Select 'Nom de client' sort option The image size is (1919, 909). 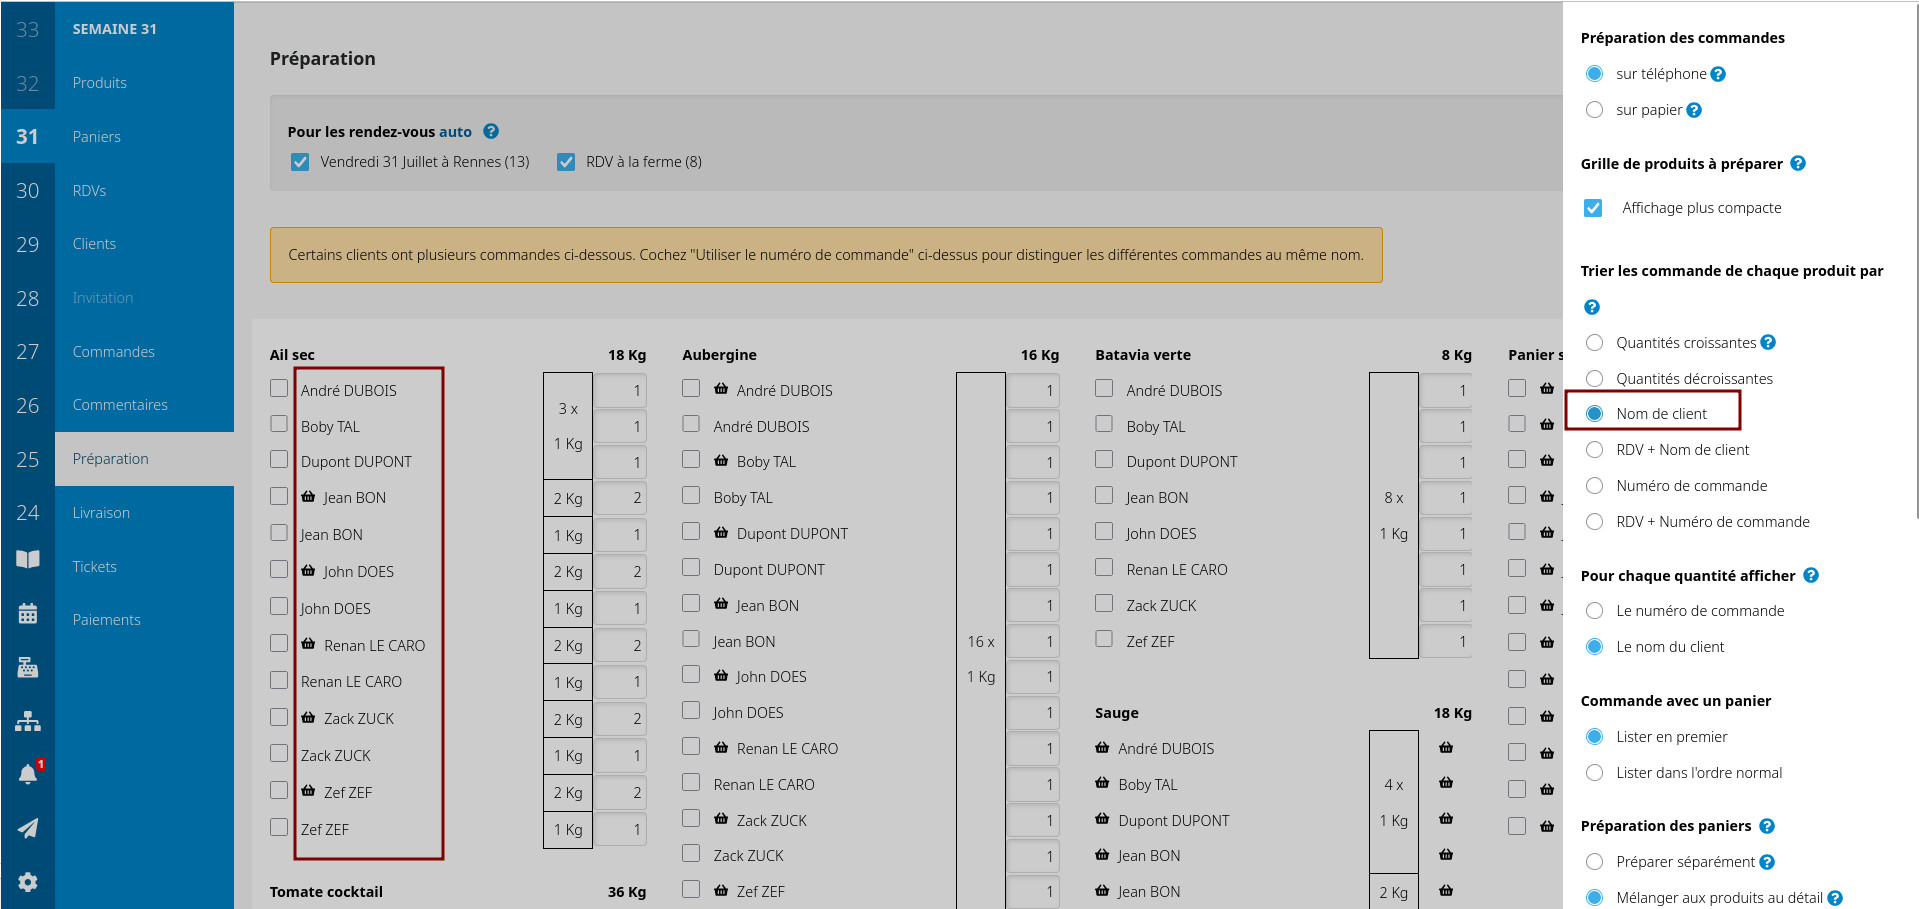coord(1595,414)
